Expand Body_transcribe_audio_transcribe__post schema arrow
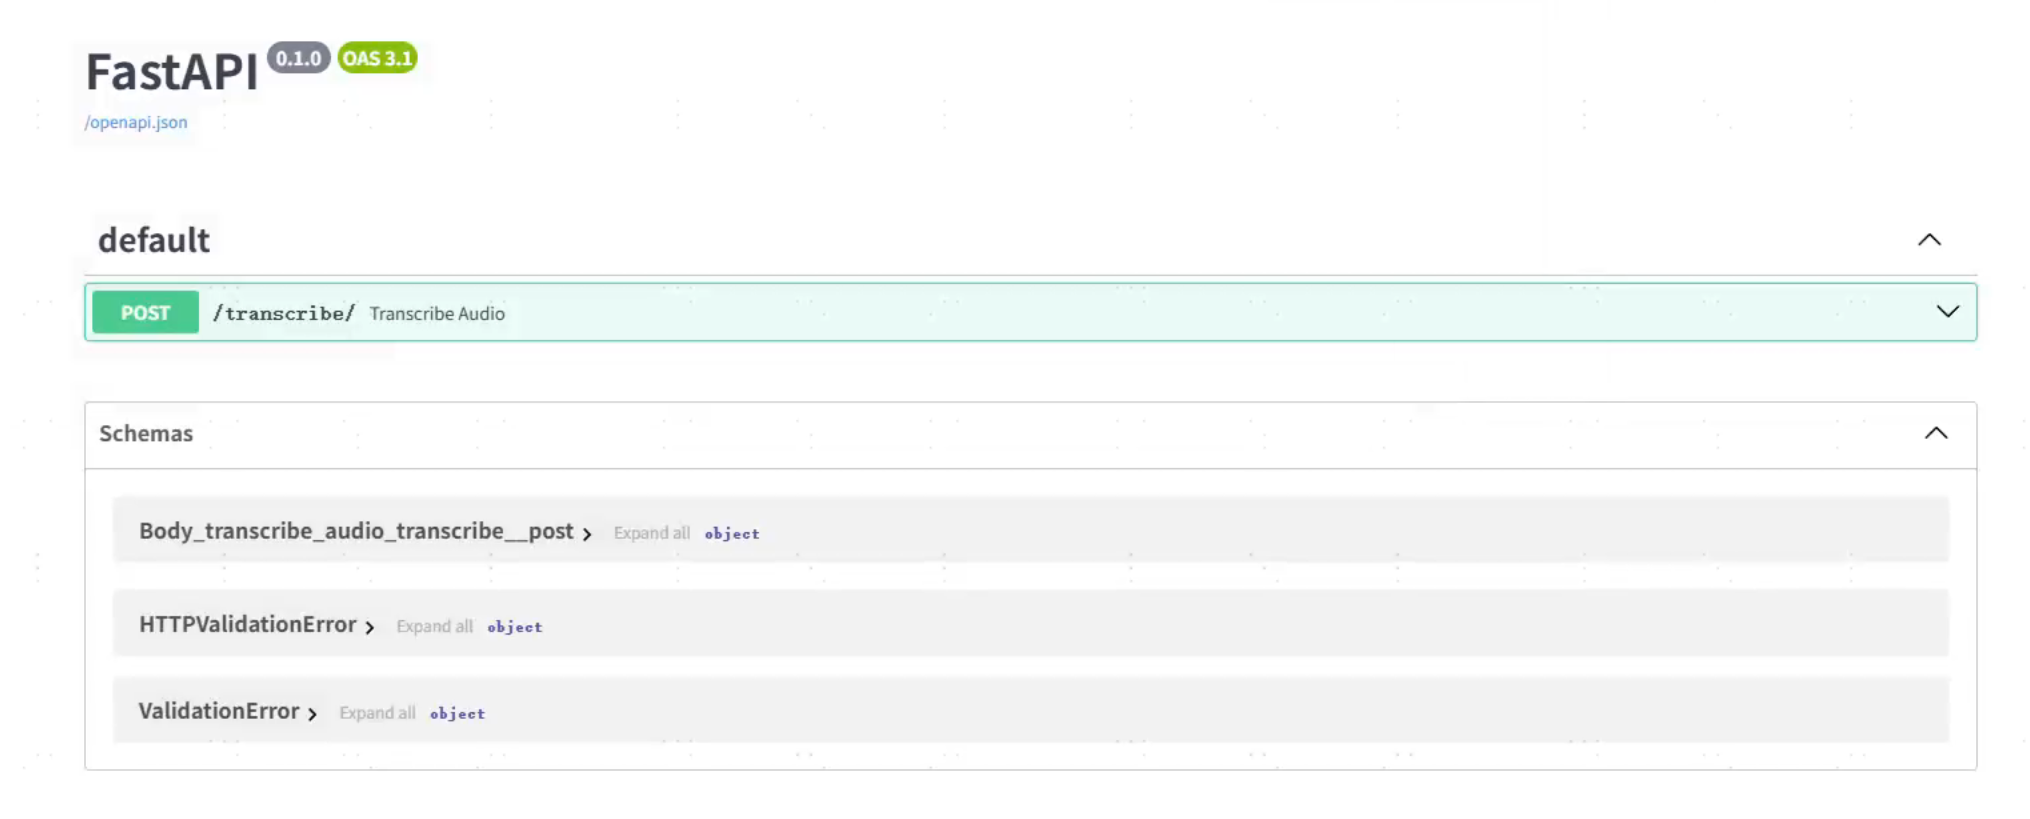The width and height of the screenshot is (2030, 819). click(x=587, y=534)
